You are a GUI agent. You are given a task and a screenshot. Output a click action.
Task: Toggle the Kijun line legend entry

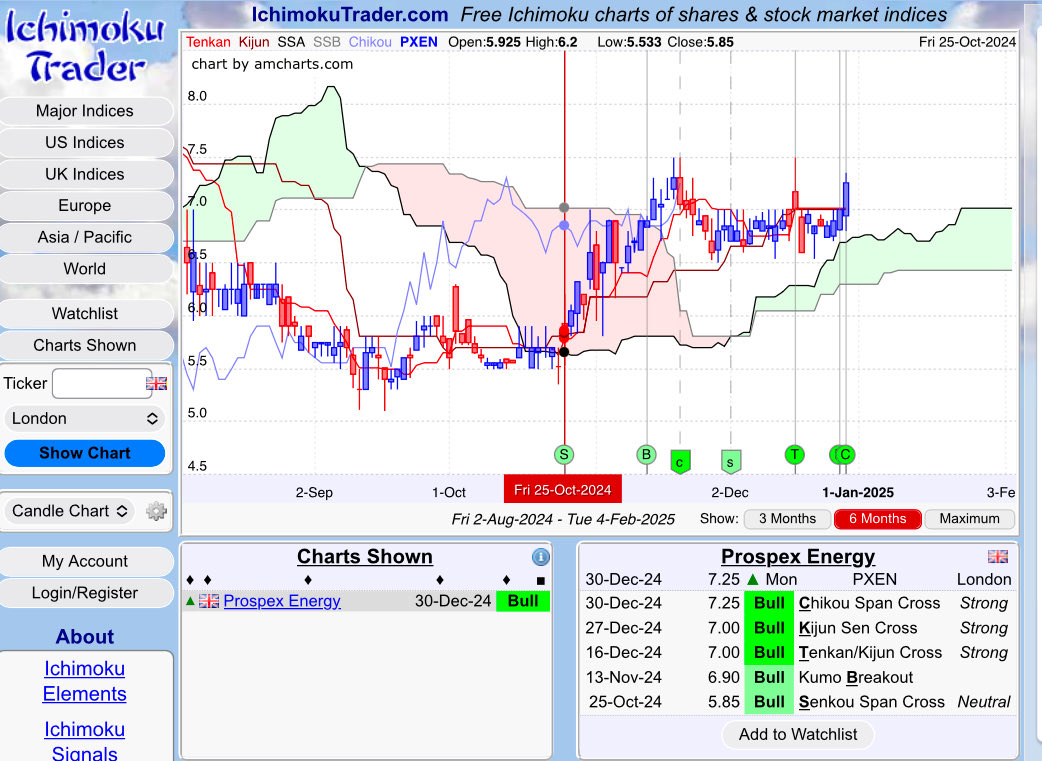[254, 42]
